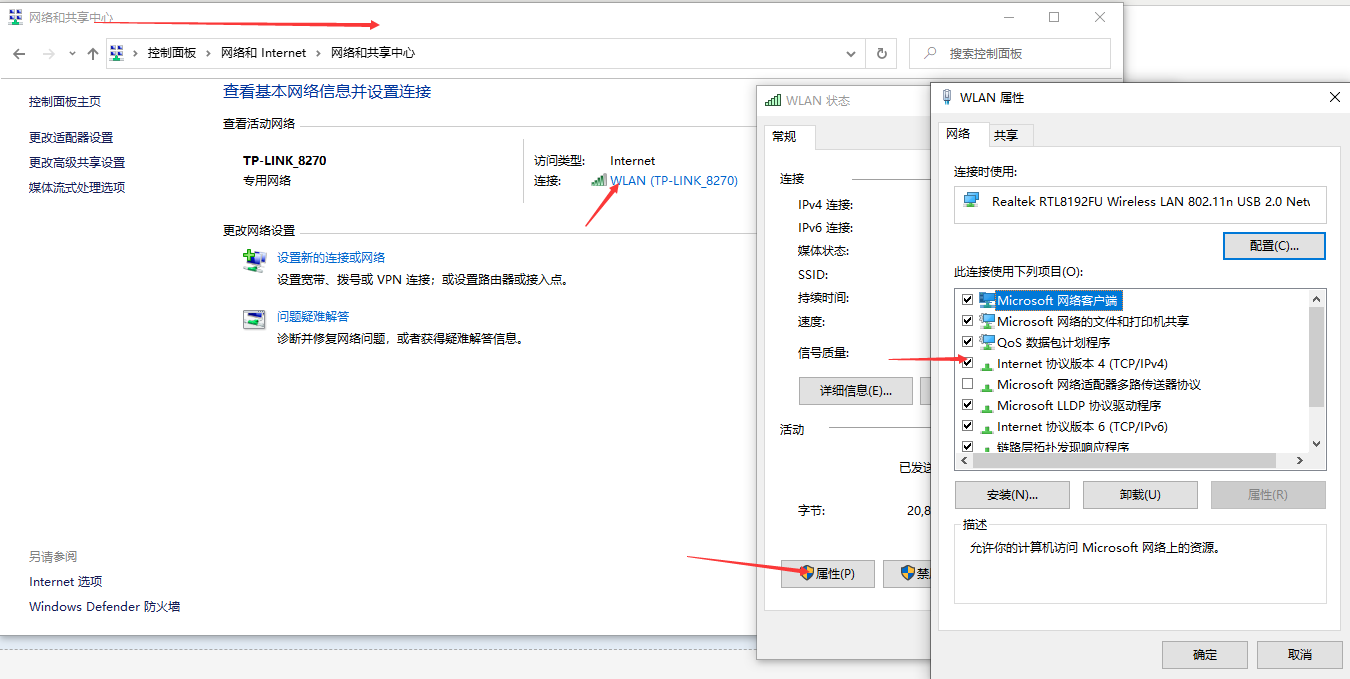Image resolution: width=1350 pixels, height=679 pixels.
Task: Click 配置(C)... button
Action: click(x=1274, y=246)
